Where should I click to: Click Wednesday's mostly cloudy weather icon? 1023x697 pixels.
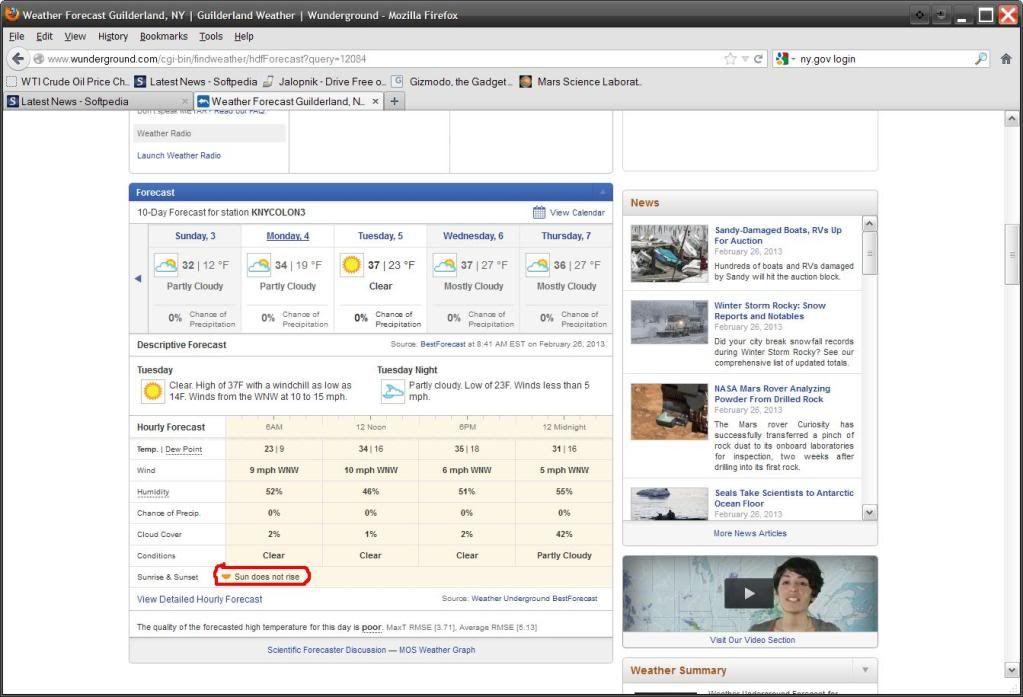[444, 265]
